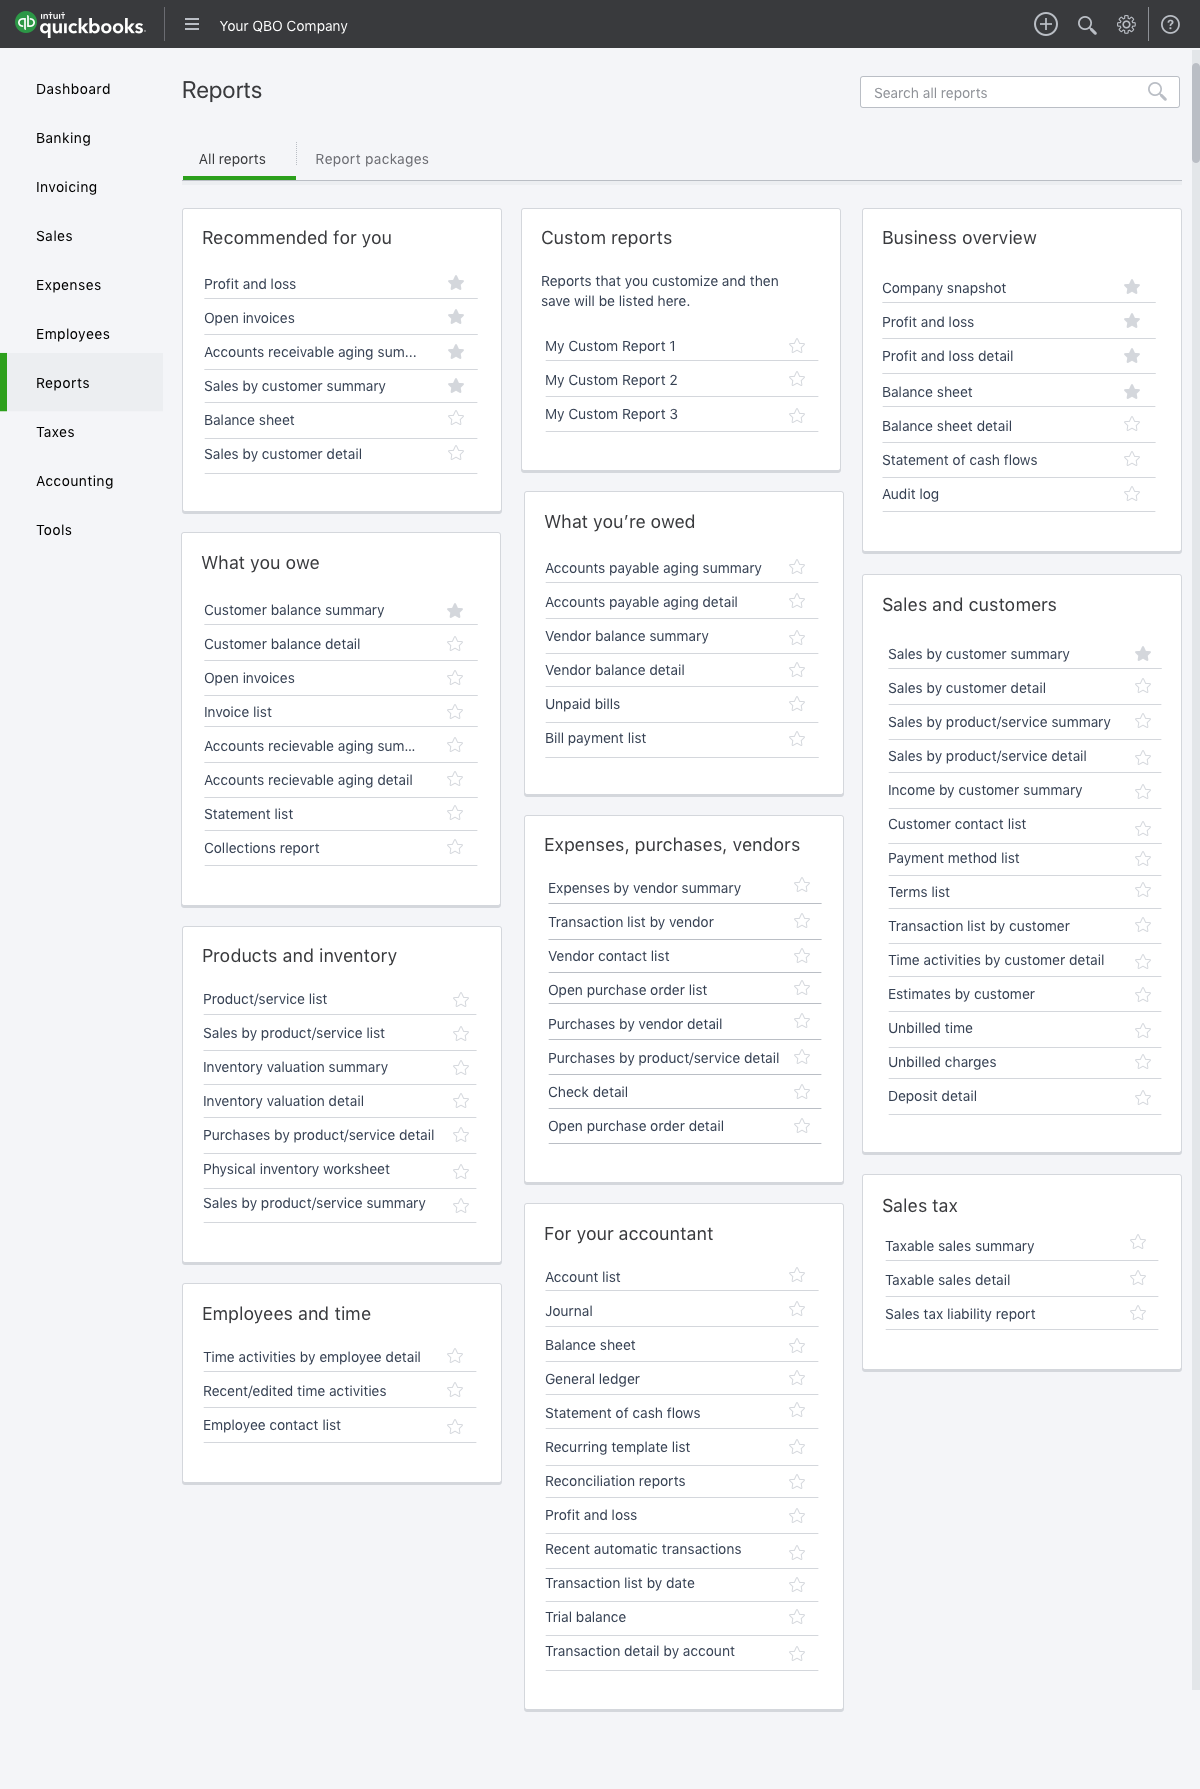The height and width of the screenshot is (1789, 1200).
Task: Switch to the All reports tab
Action: point(232,159)
